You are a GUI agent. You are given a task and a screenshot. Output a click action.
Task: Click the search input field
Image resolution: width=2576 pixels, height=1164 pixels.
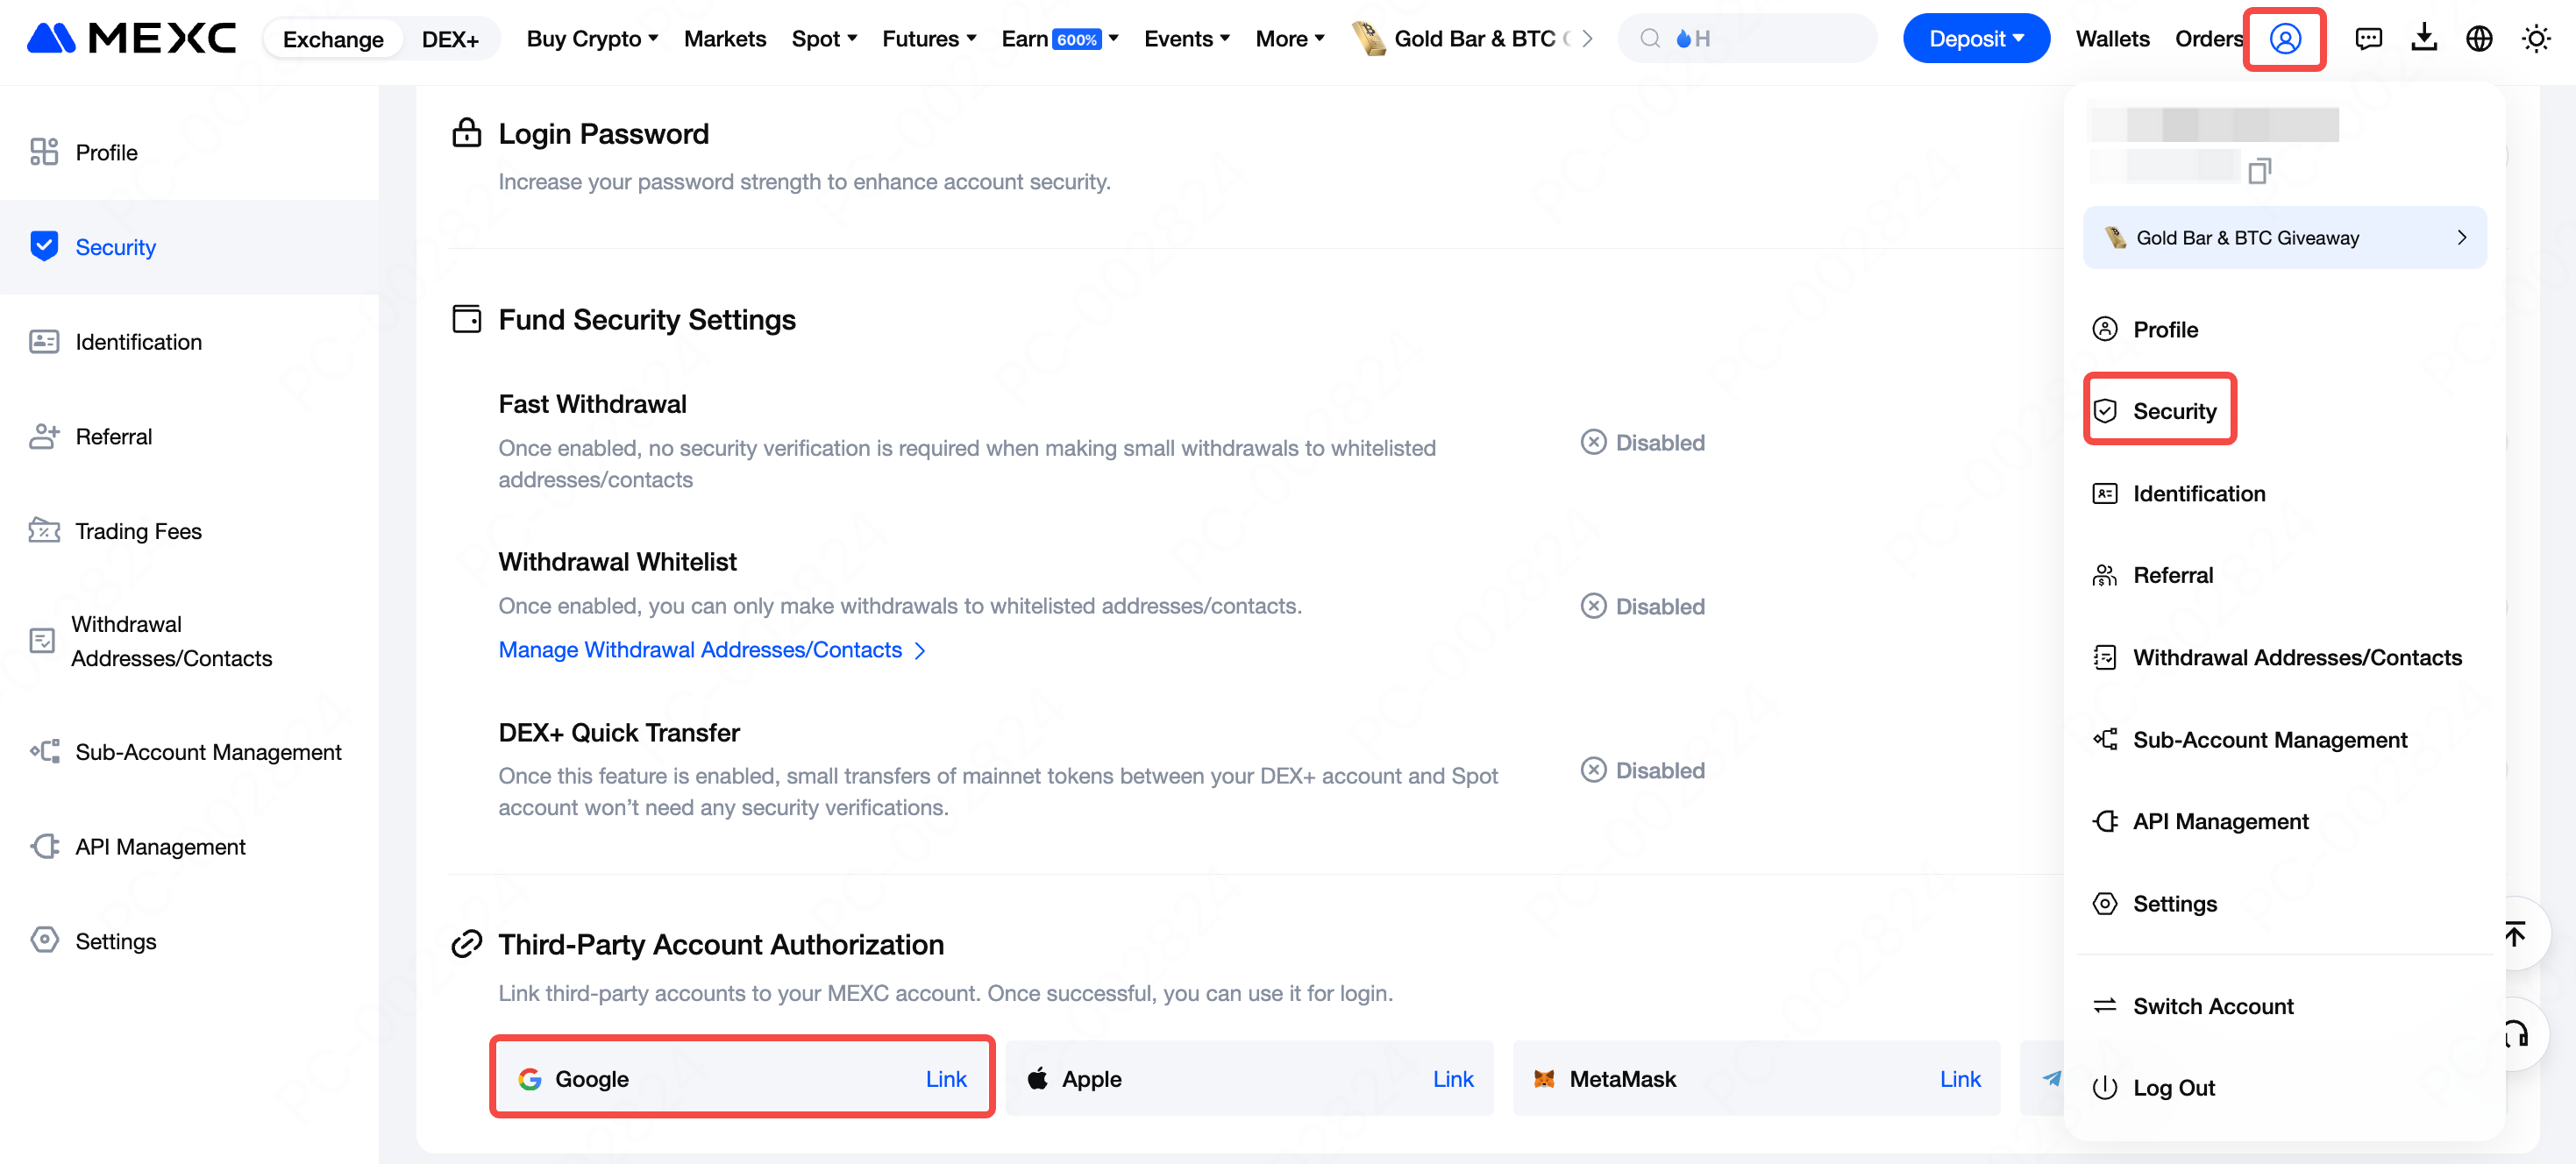tap(1760, 39)
